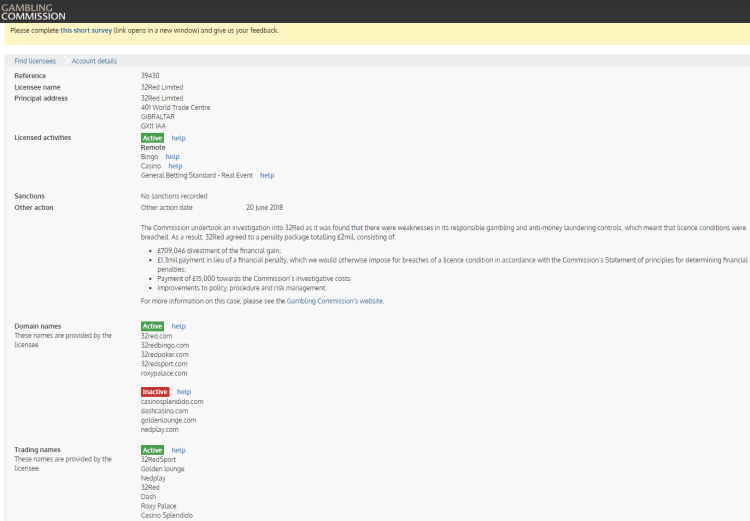Select inactive domain casinosplendido.com
Screen dimensions: 750x521
click(x=172, y=402)
